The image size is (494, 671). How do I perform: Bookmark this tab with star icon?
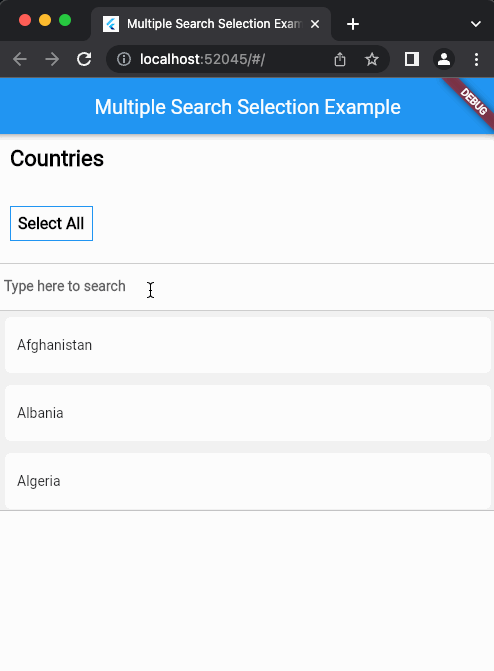pyautogui.click(x=372, y=59)
